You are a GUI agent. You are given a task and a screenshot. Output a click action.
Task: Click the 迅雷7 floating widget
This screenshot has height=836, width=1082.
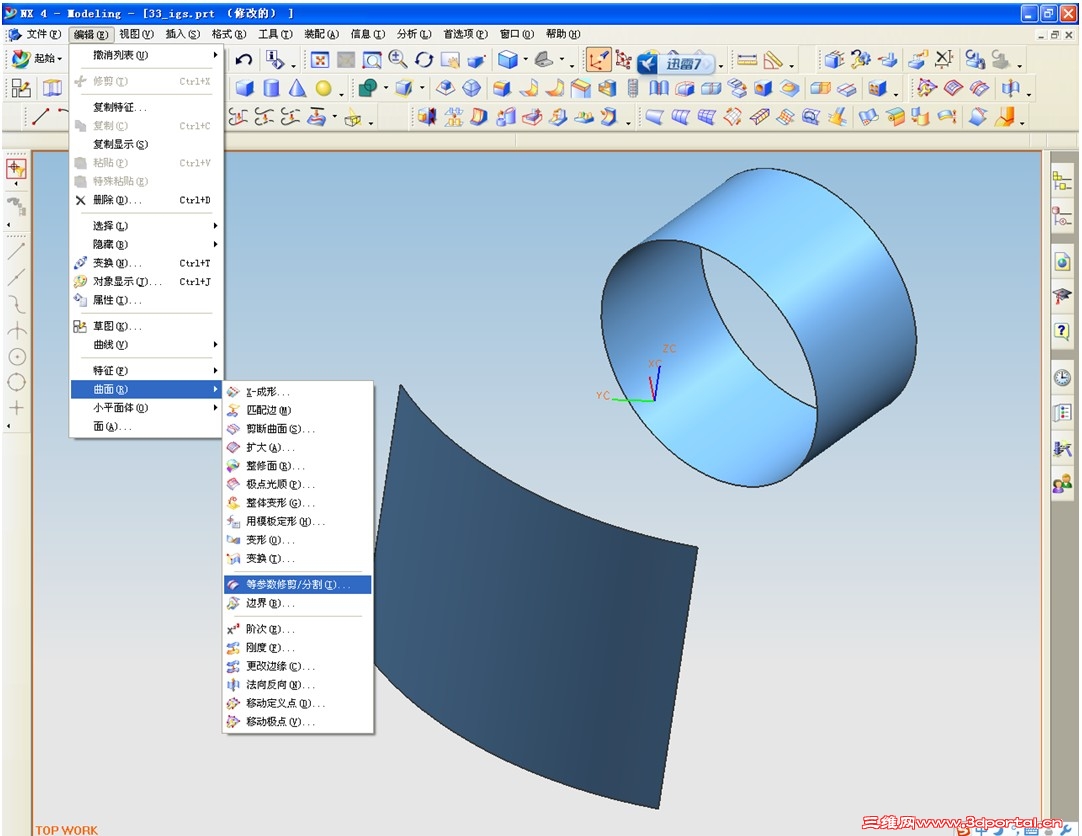tap(676, 64)
